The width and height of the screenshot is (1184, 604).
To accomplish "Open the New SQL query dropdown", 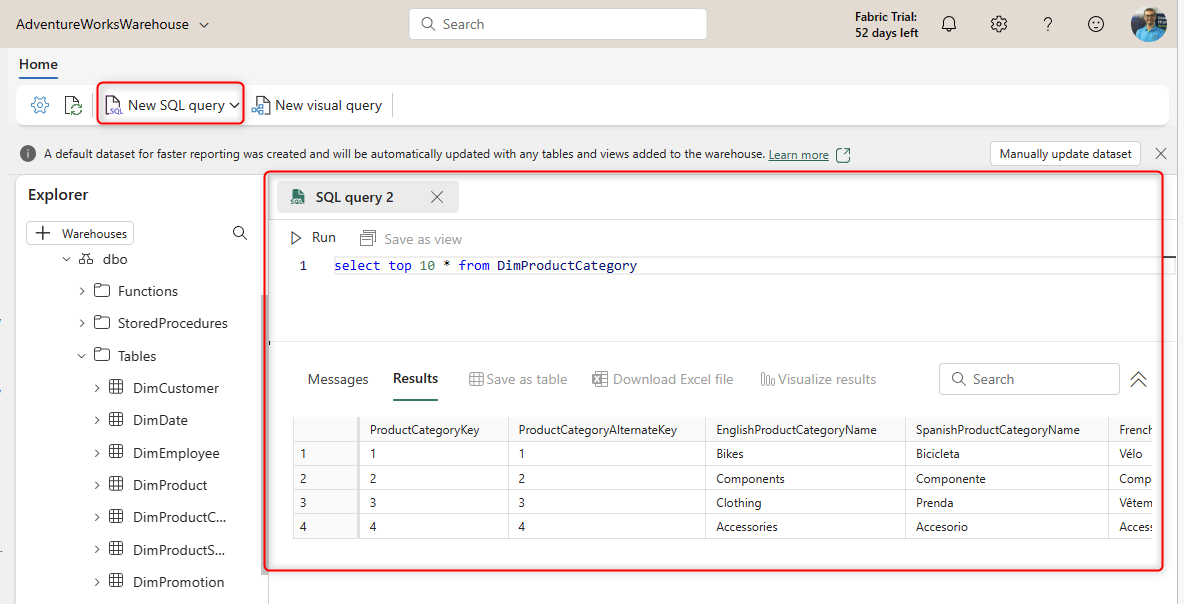I will [x=234, y=105].
